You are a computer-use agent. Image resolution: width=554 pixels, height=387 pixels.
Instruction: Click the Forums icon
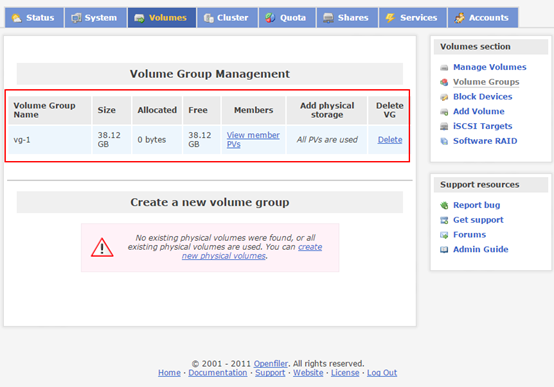444,235
